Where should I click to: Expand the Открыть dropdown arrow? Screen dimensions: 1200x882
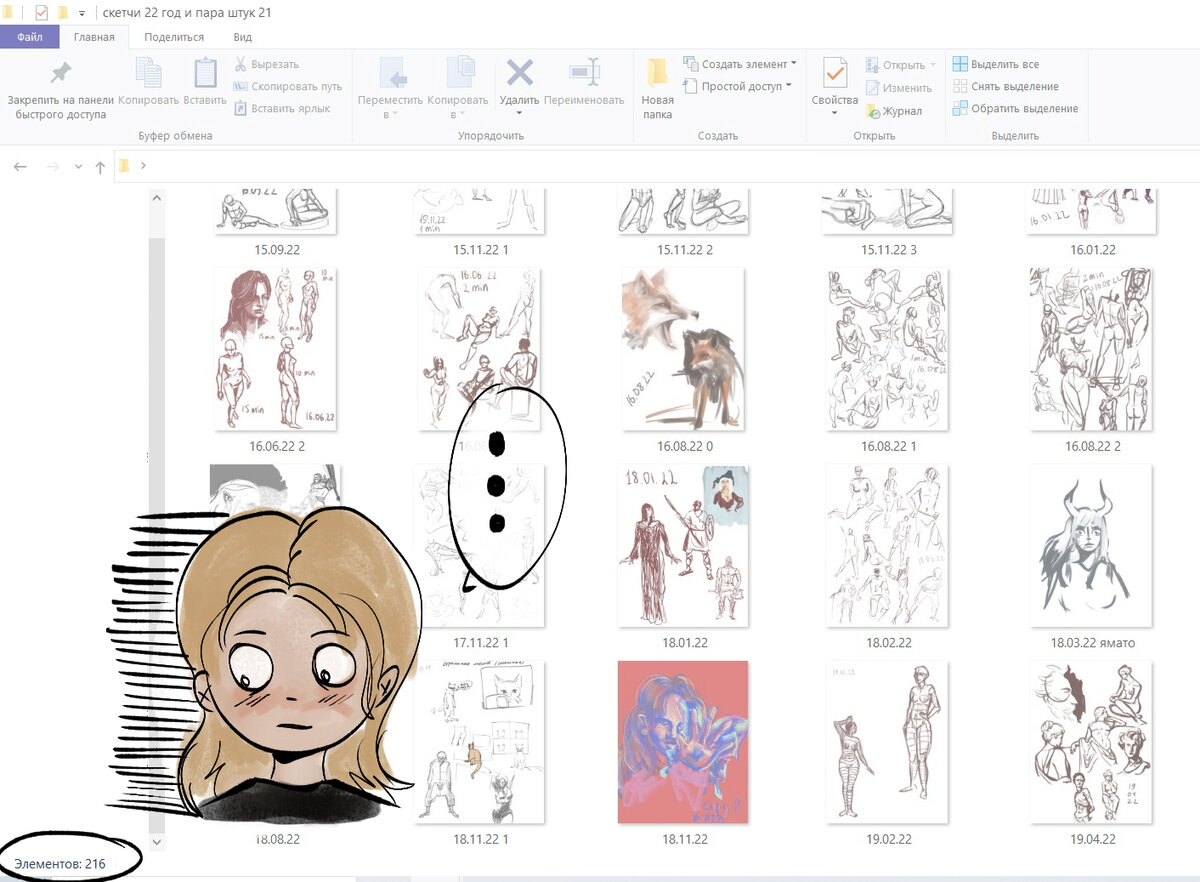pos(932,65)
